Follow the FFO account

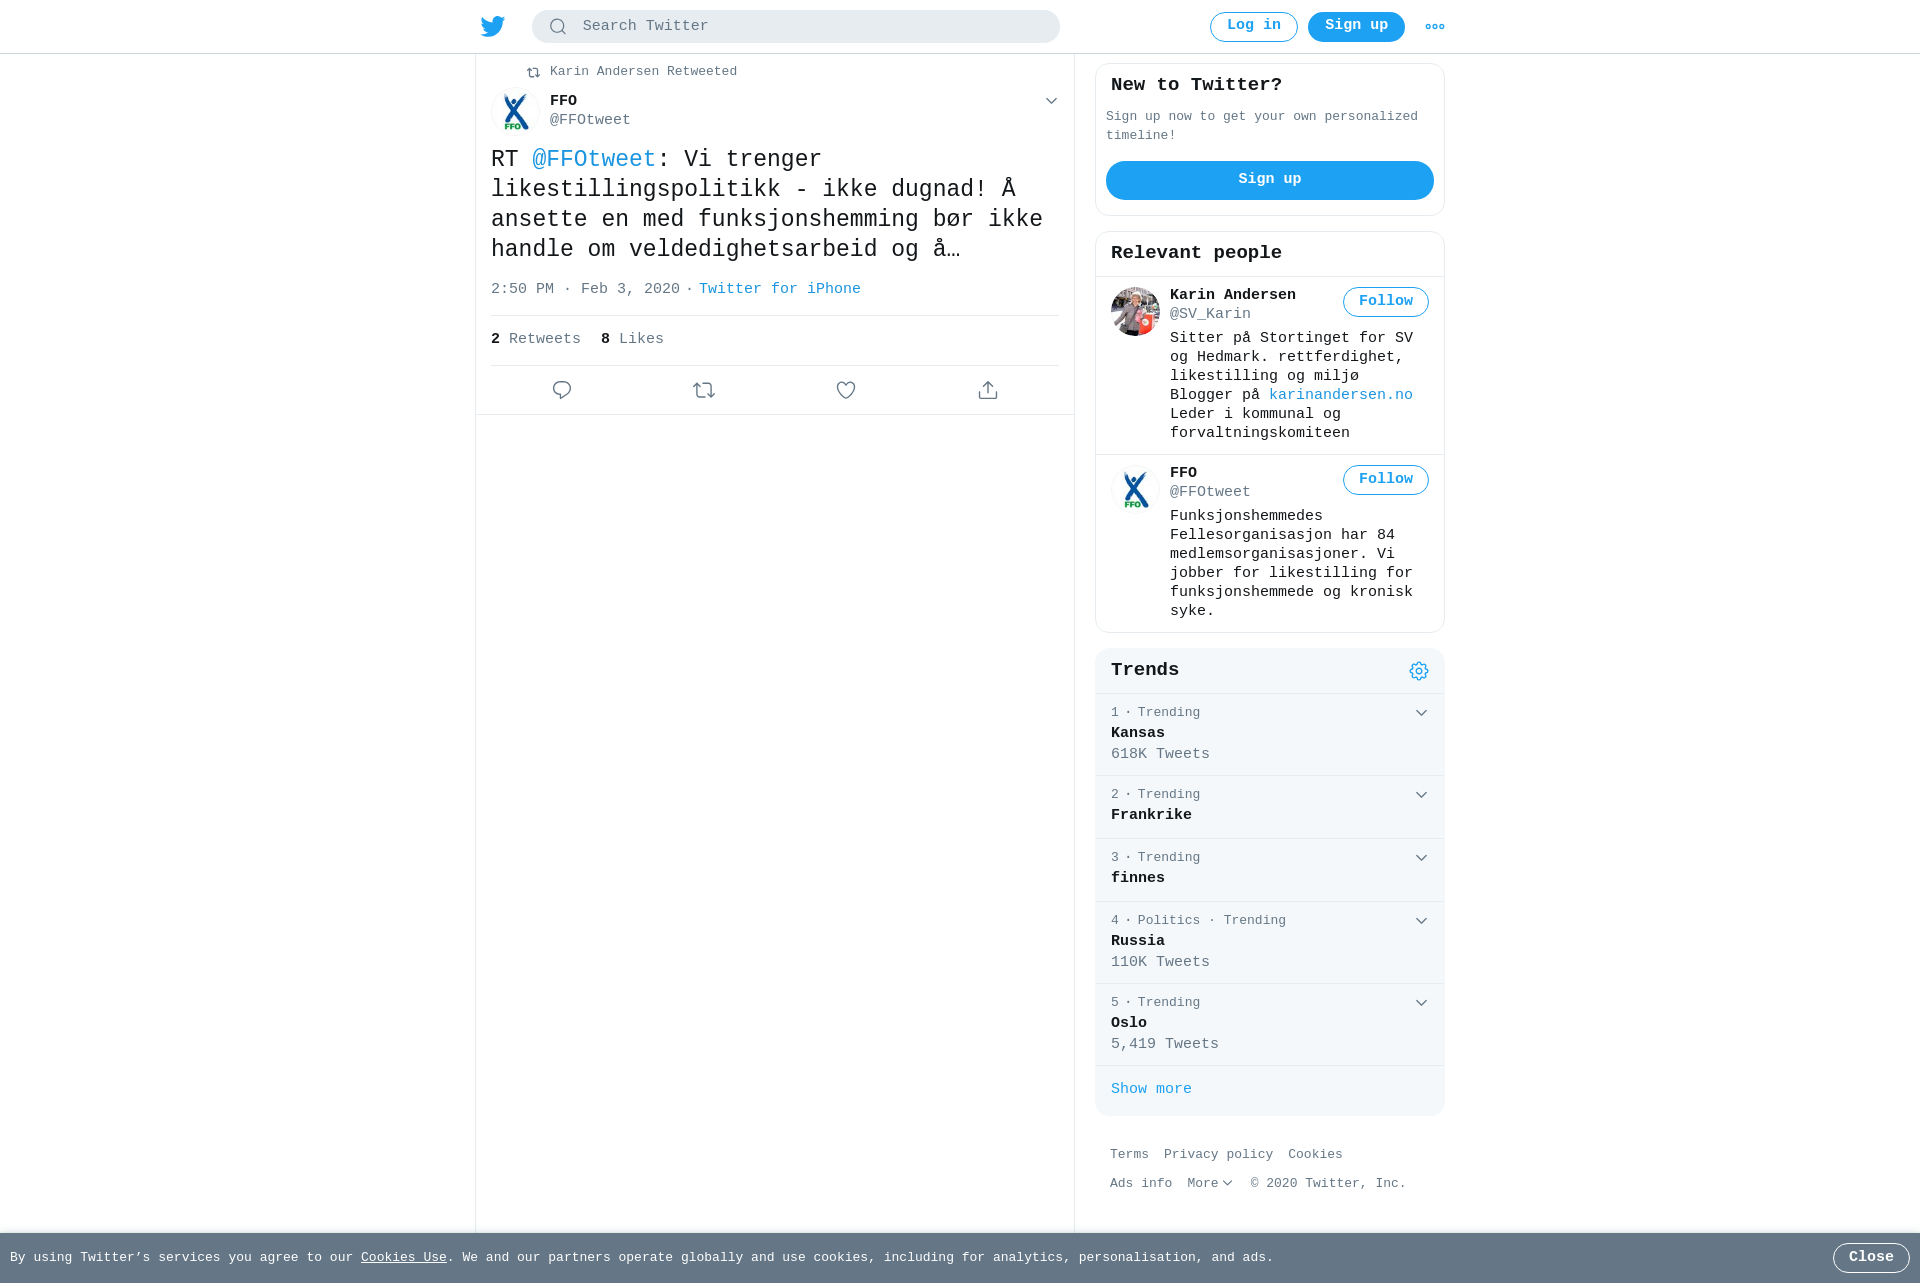coord(1385,480)
